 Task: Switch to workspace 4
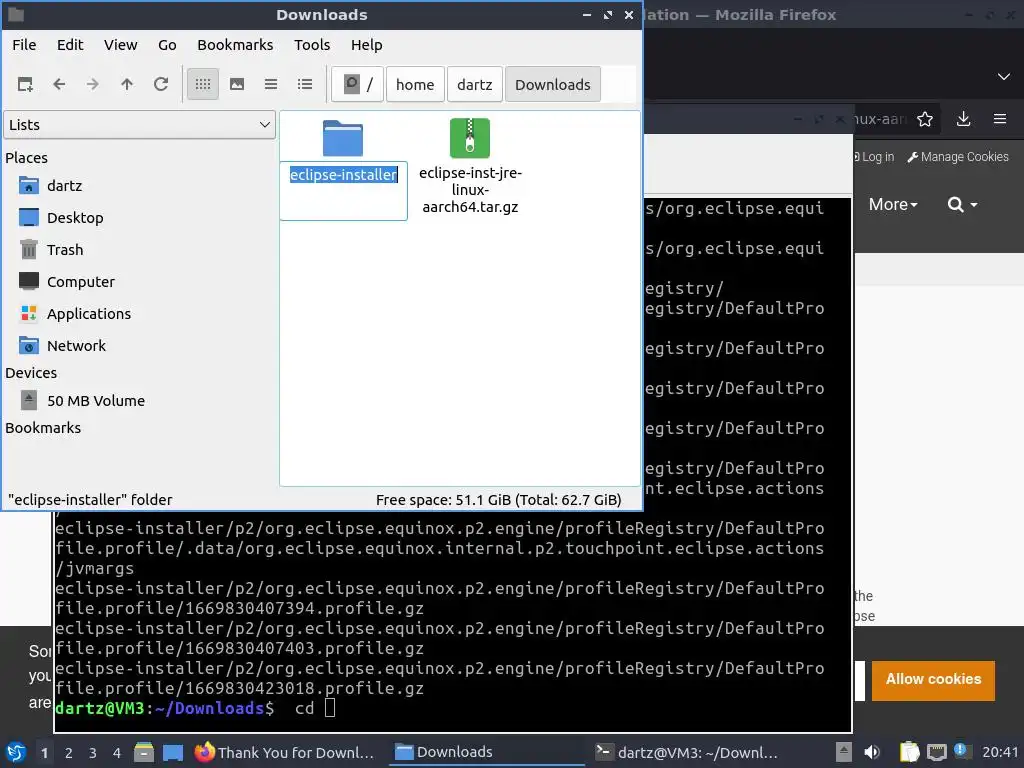117,753
